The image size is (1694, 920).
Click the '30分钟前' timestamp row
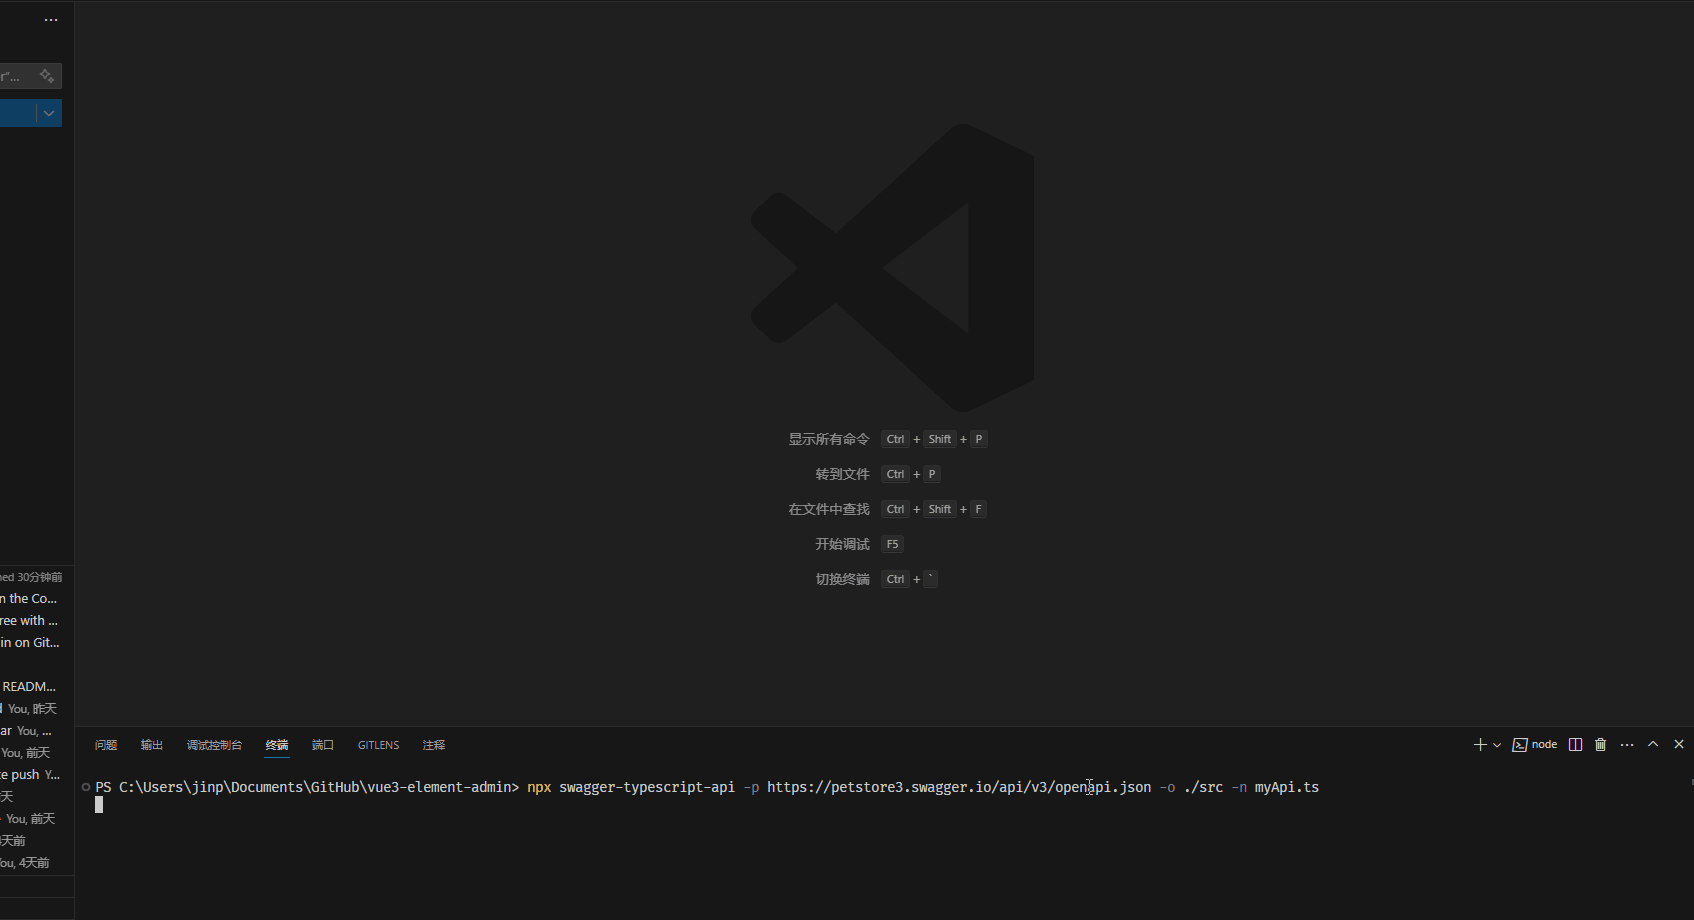click(37, 577)
